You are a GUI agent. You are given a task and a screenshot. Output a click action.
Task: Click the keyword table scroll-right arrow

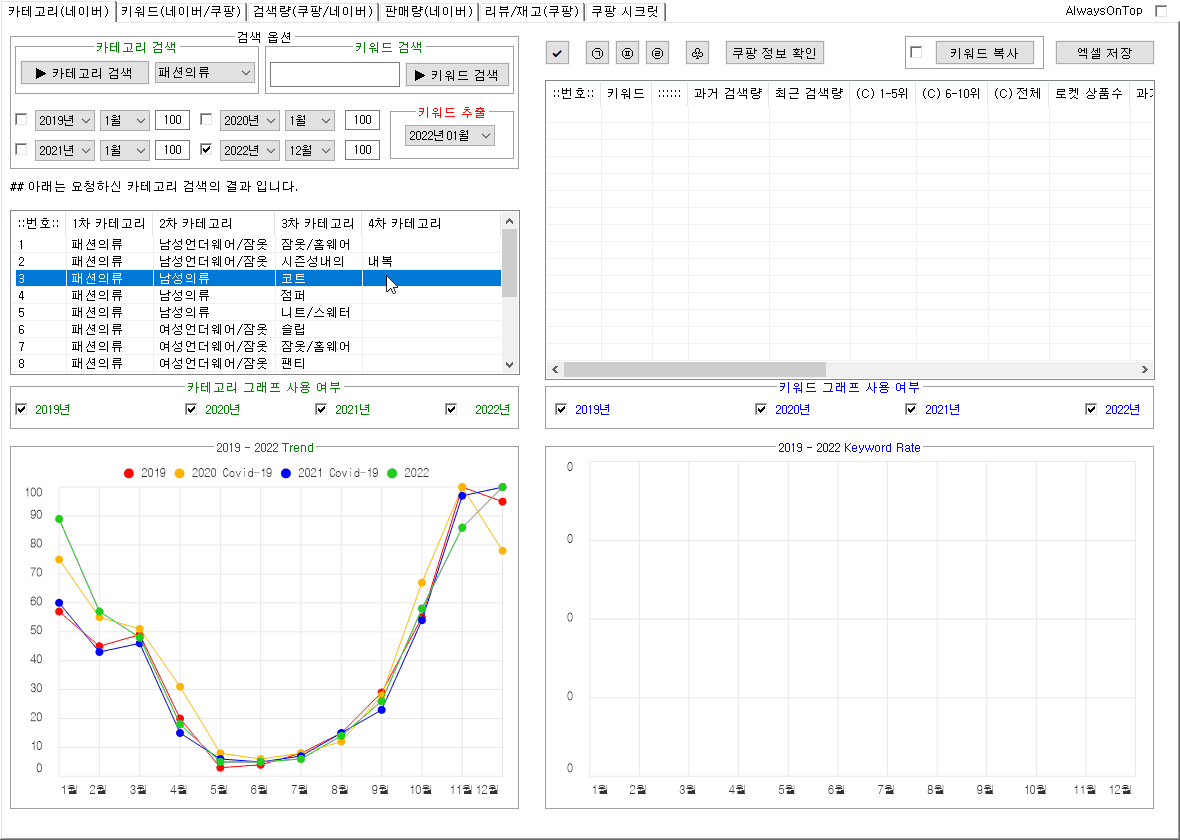pos(1145,370)
